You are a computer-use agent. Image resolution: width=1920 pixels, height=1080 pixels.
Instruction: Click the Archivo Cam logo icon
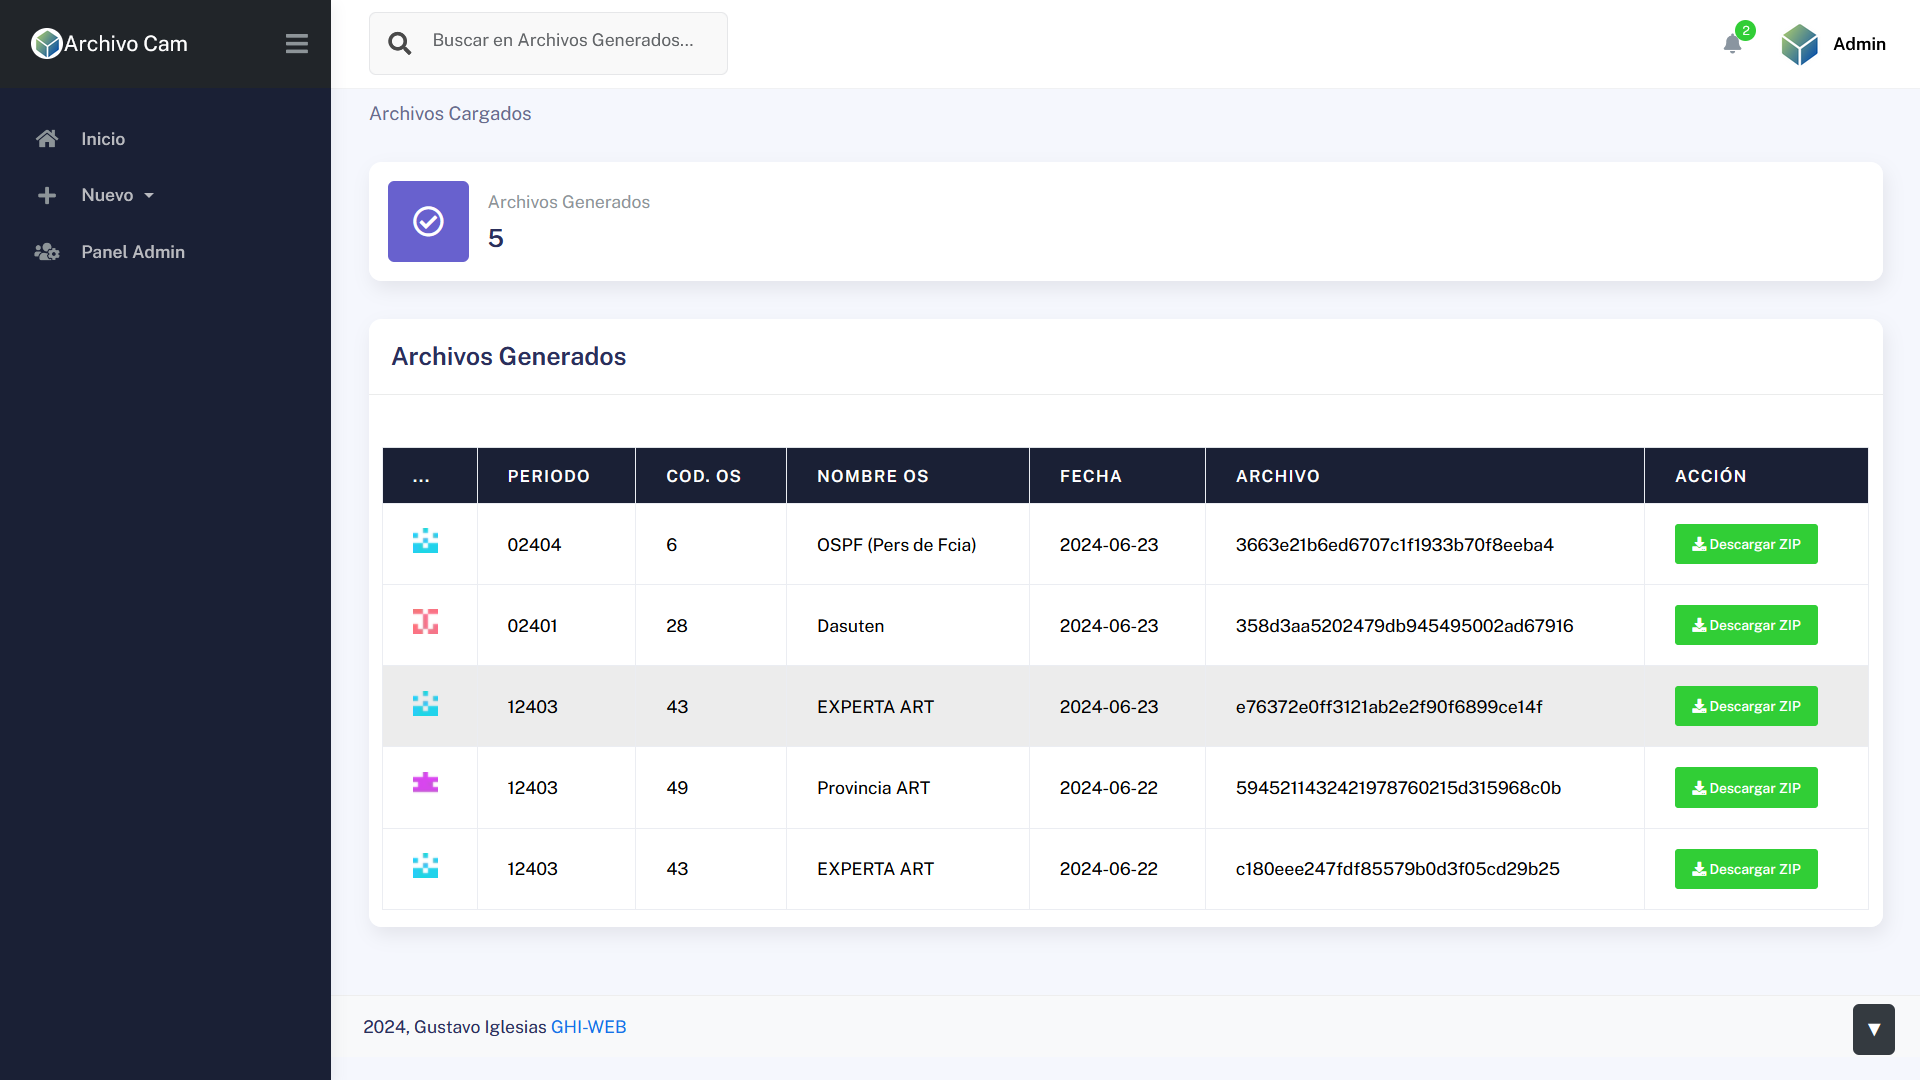point(46,43)
